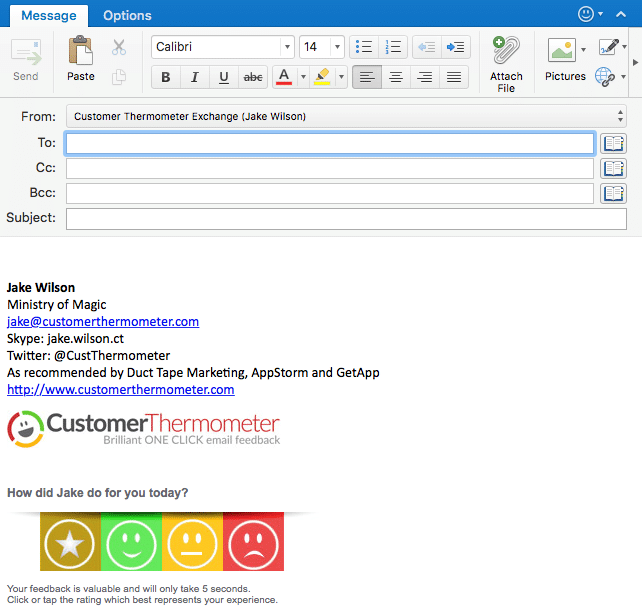Open the From account selector
The image size is (642, 614).
[346, 116]
